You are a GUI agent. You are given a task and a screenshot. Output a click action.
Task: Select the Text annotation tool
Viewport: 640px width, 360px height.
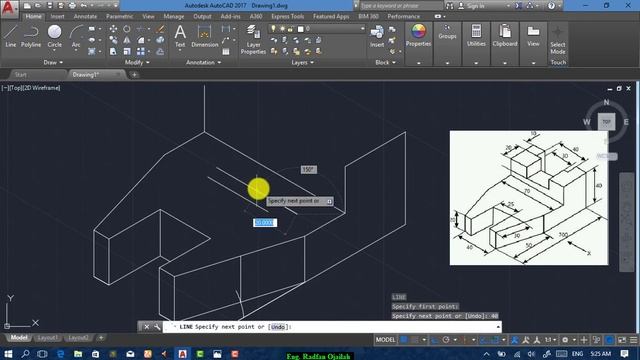coord(180,36)
